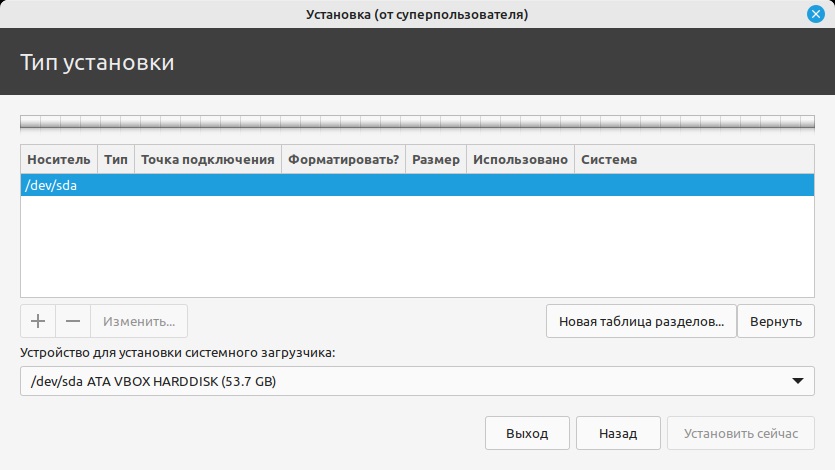Image resolution: width=835 pixels, height=470 pixels.
Task: Click the Система column header
Action: click(609, 160)
